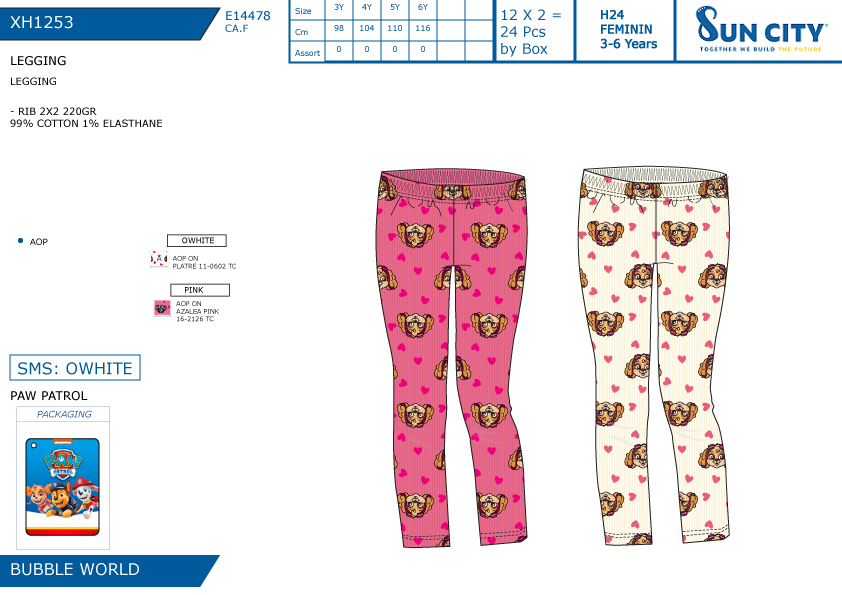Click the azalea PINK AOP swatch

162,308
